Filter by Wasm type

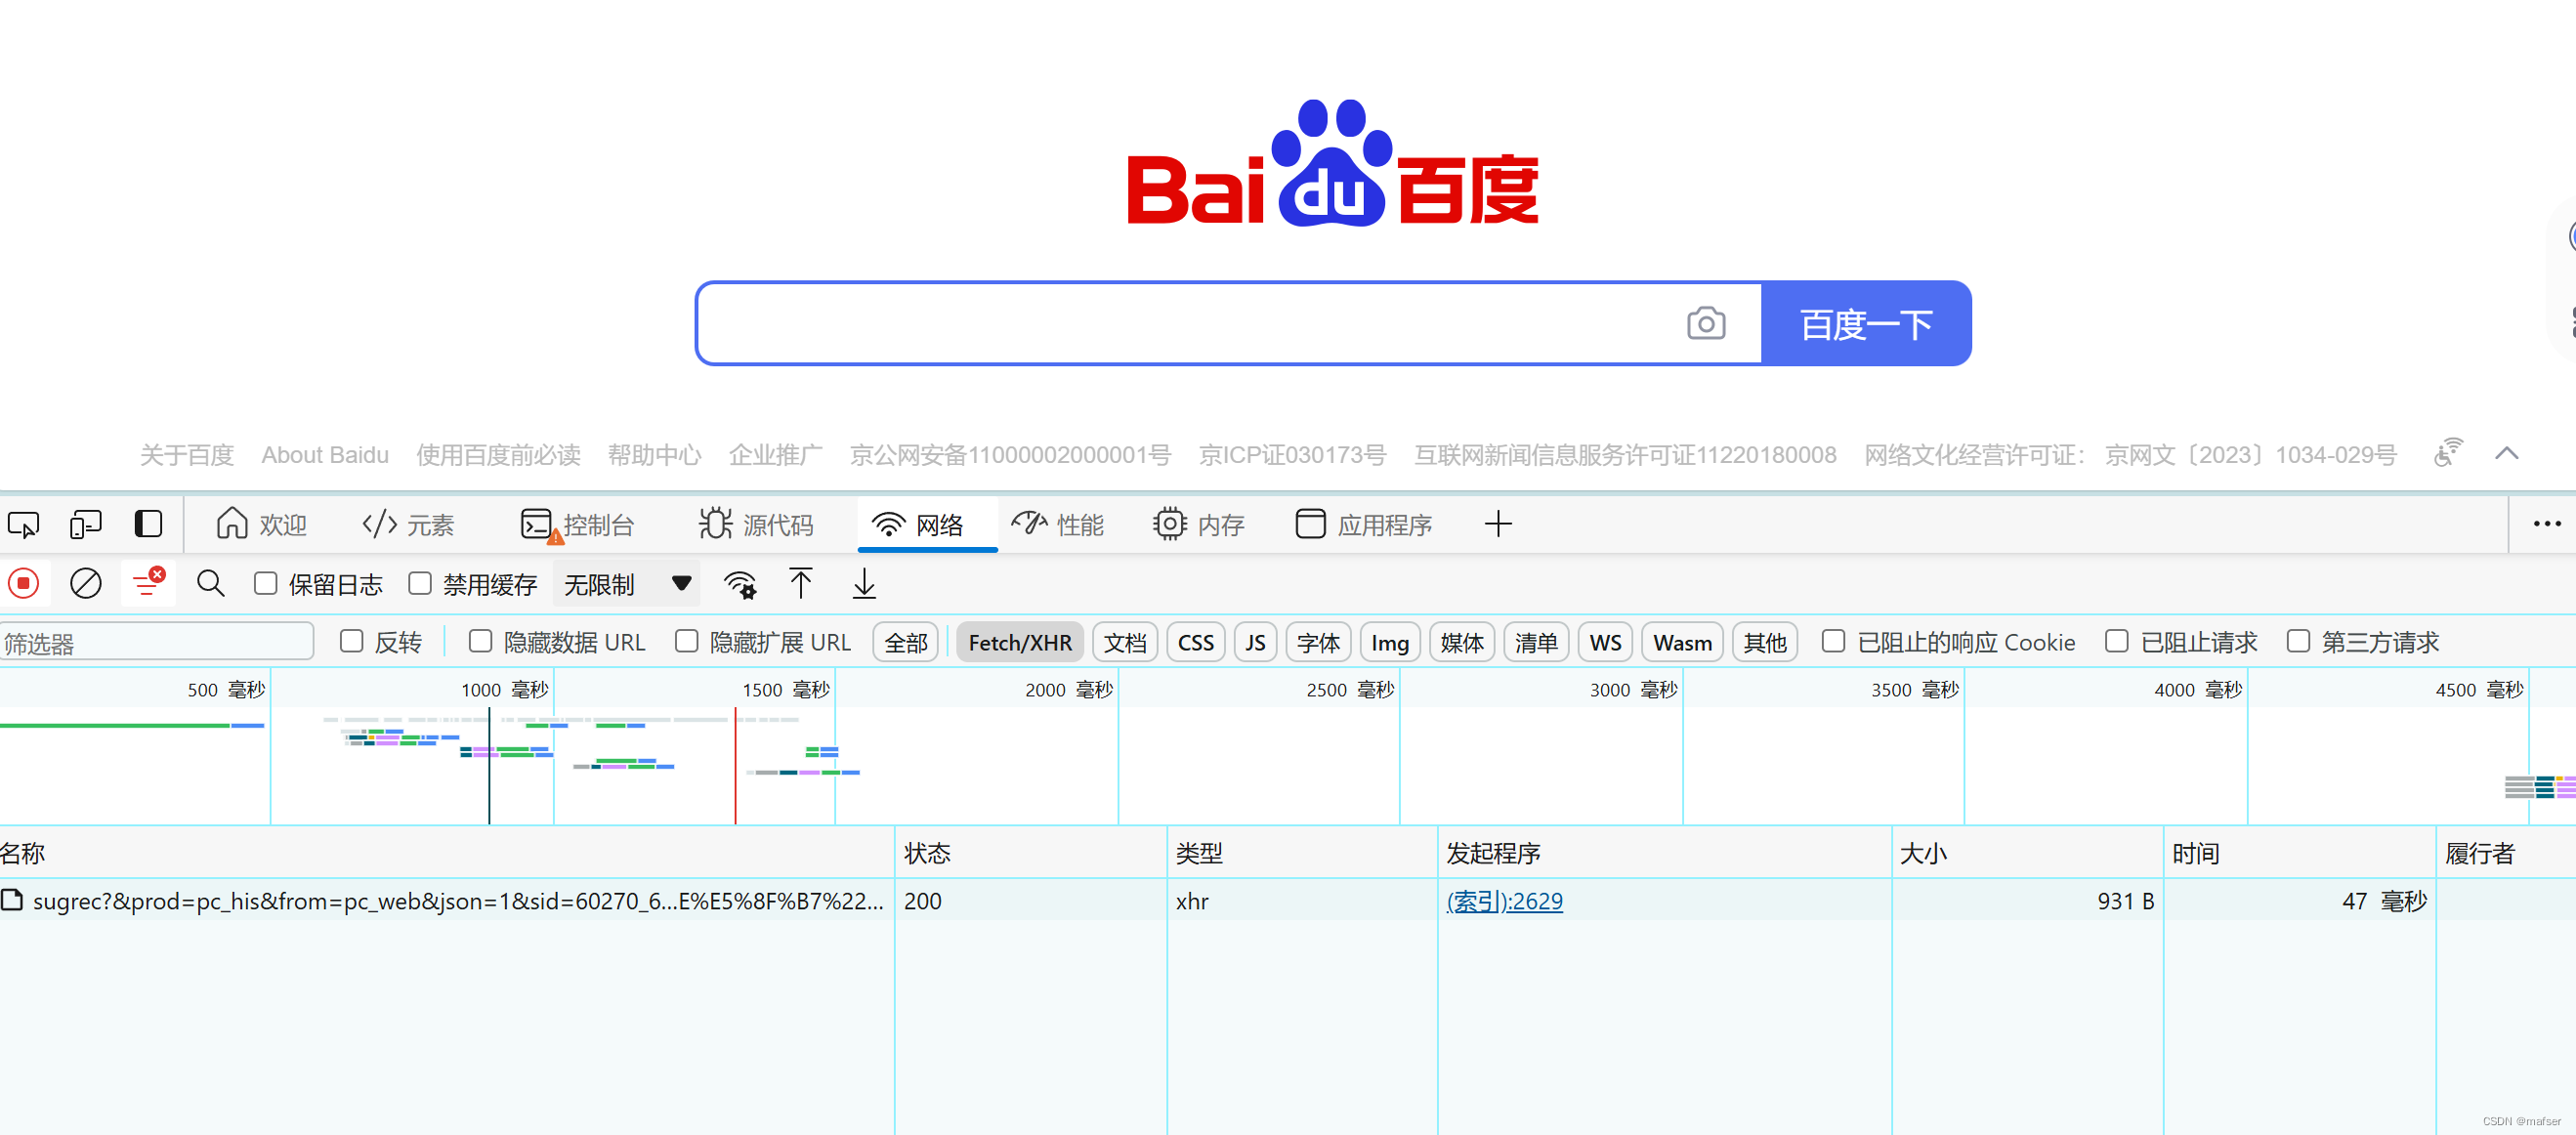(1682, 642)
